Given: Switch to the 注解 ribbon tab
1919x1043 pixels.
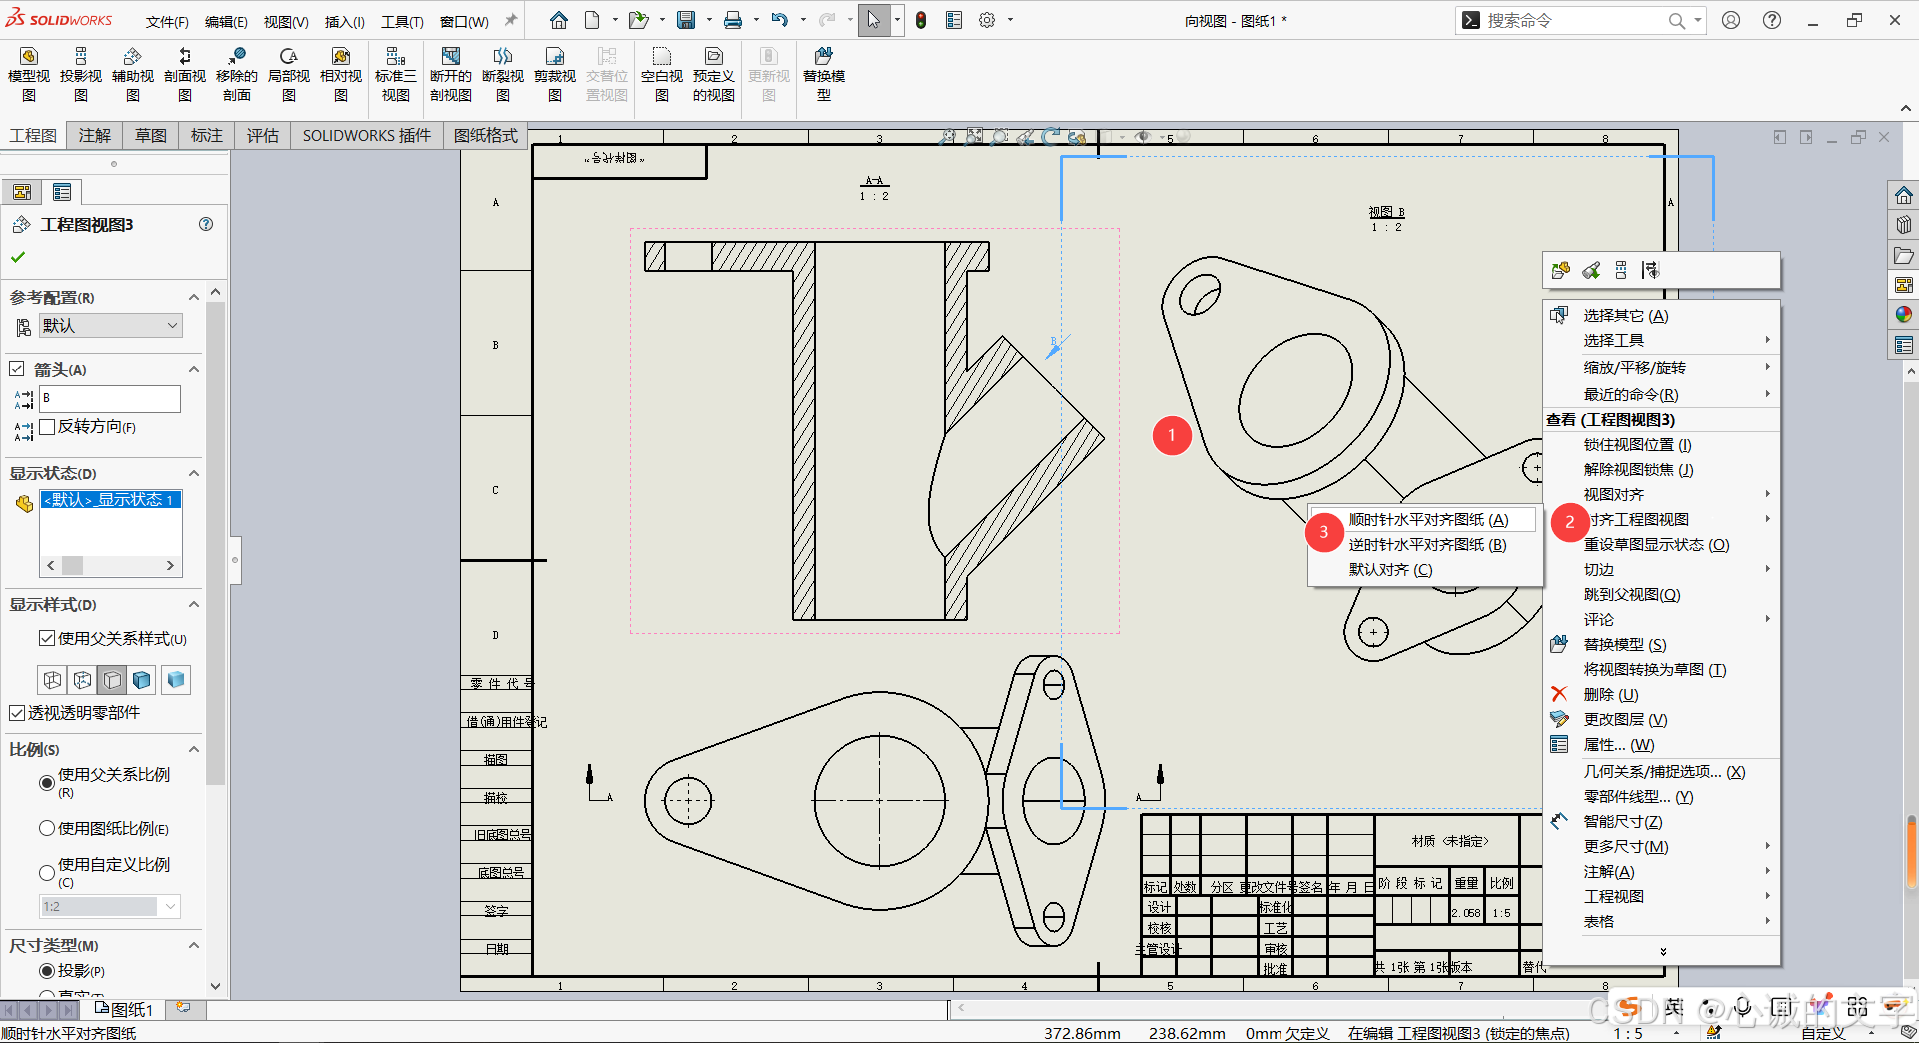Looking at the screenshot, I should pos(95,135).
